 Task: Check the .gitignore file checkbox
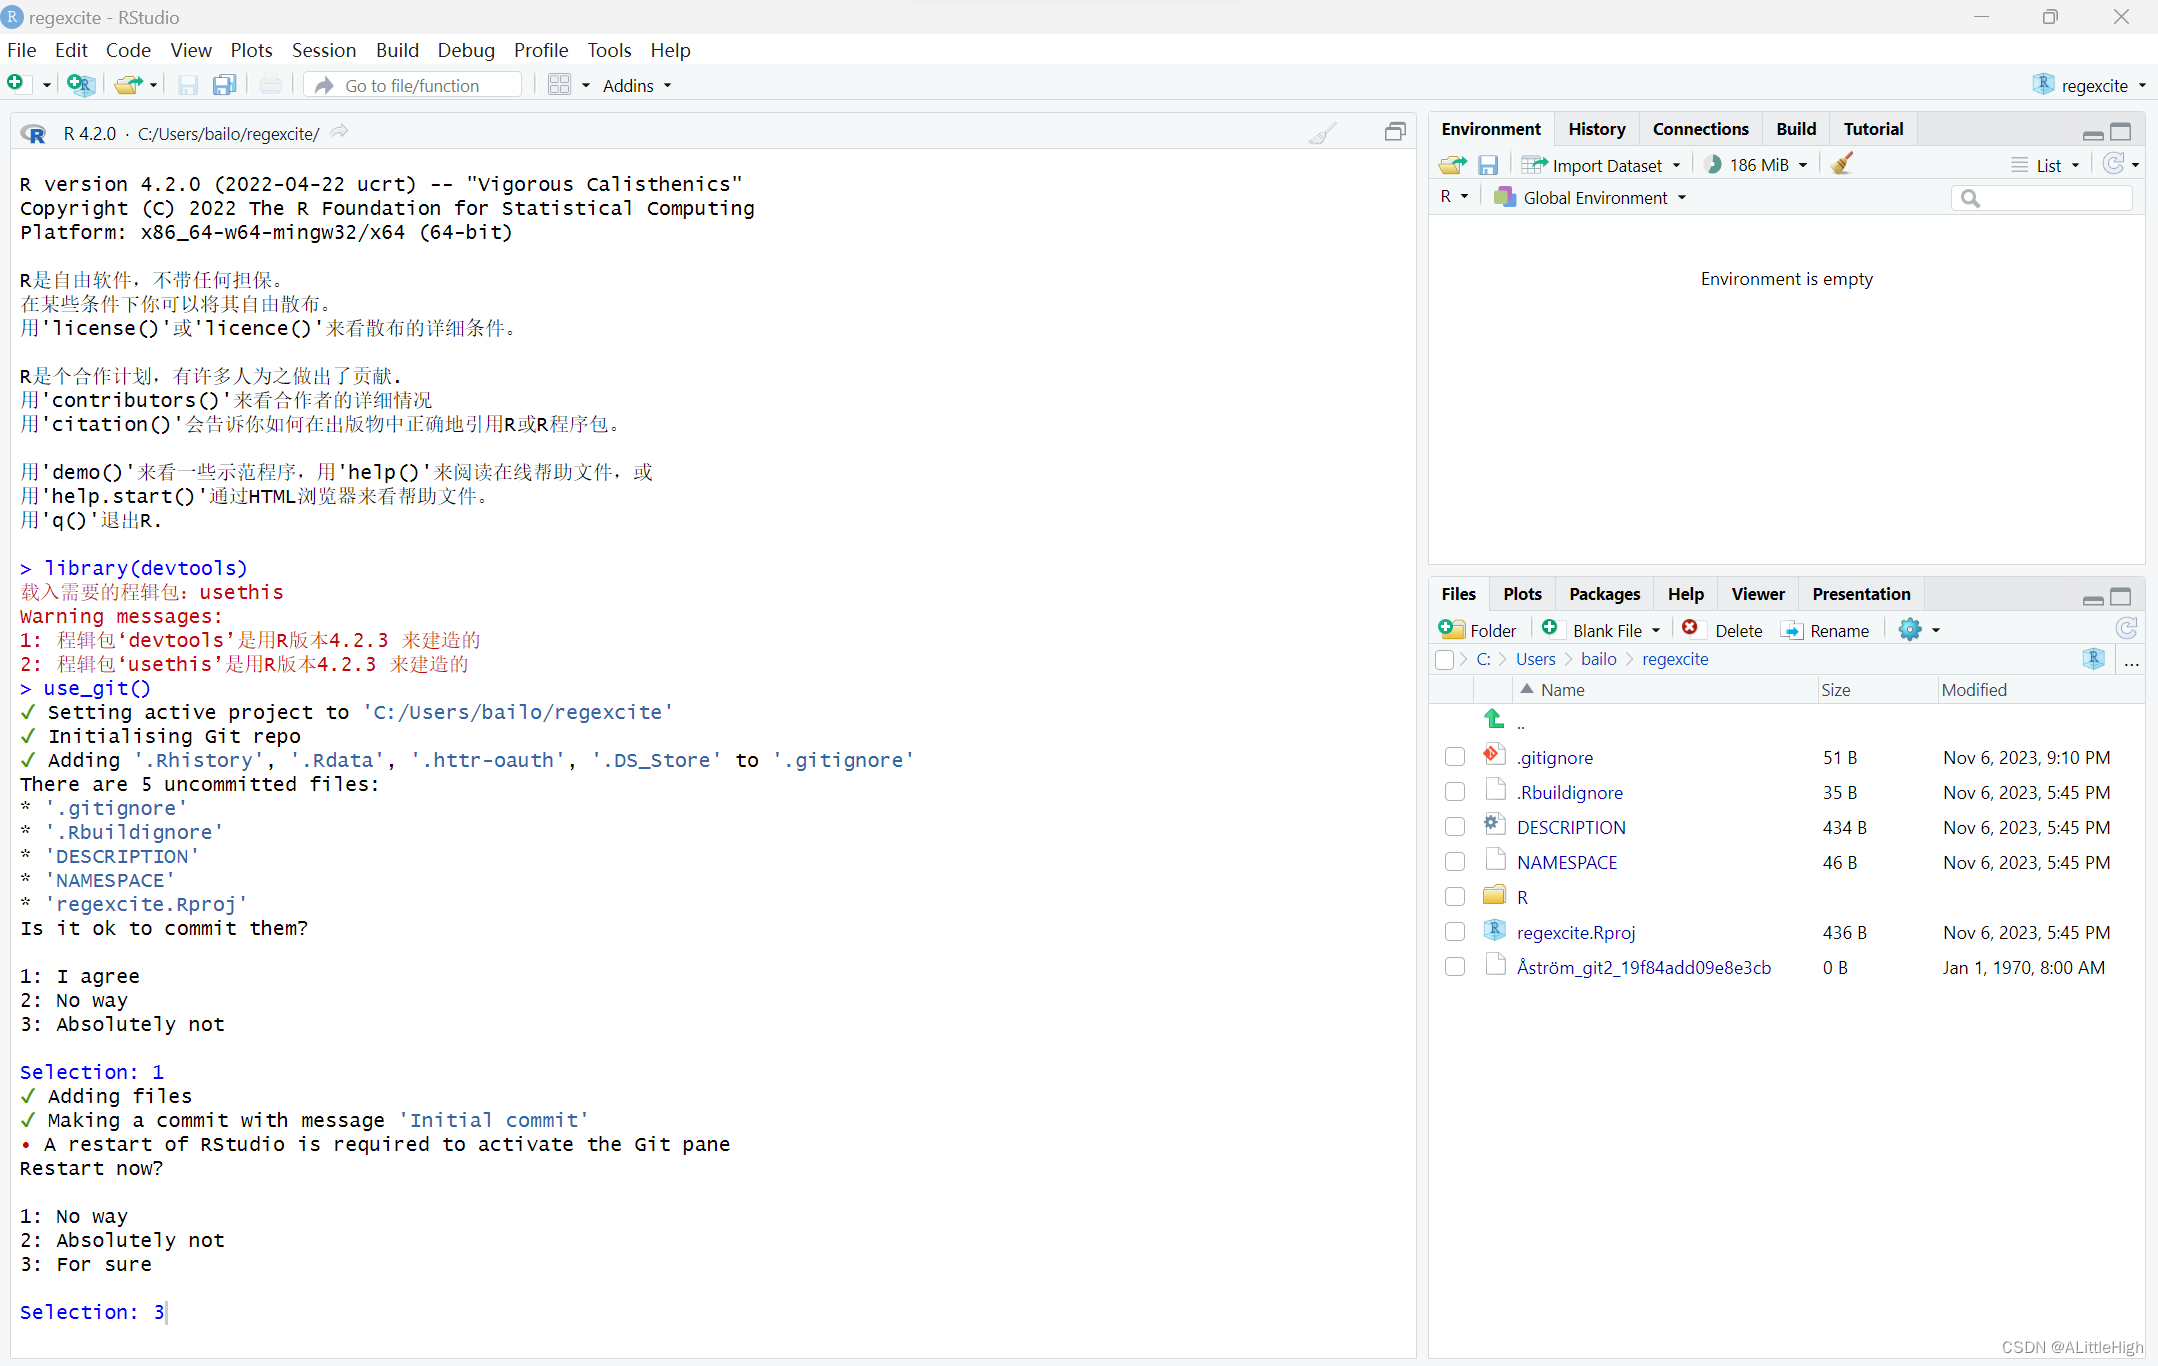(1455, 757)
